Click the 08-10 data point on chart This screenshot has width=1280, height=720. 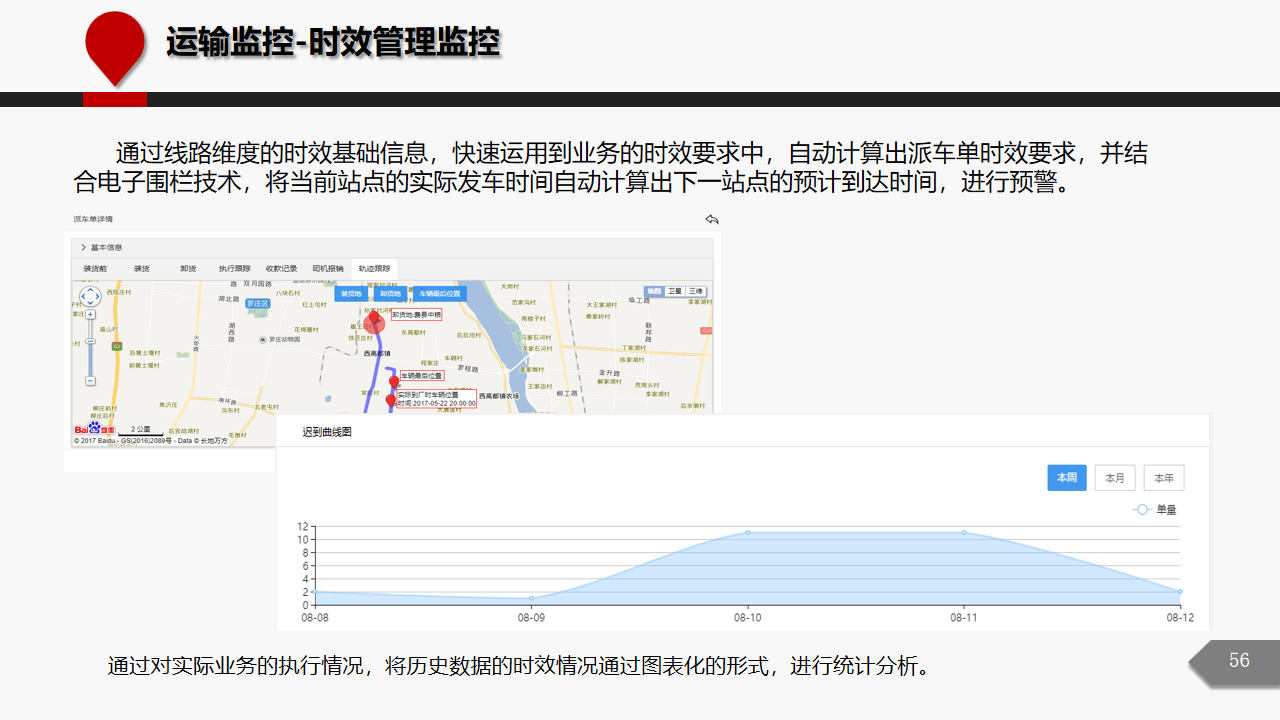(x=747, y=532)
